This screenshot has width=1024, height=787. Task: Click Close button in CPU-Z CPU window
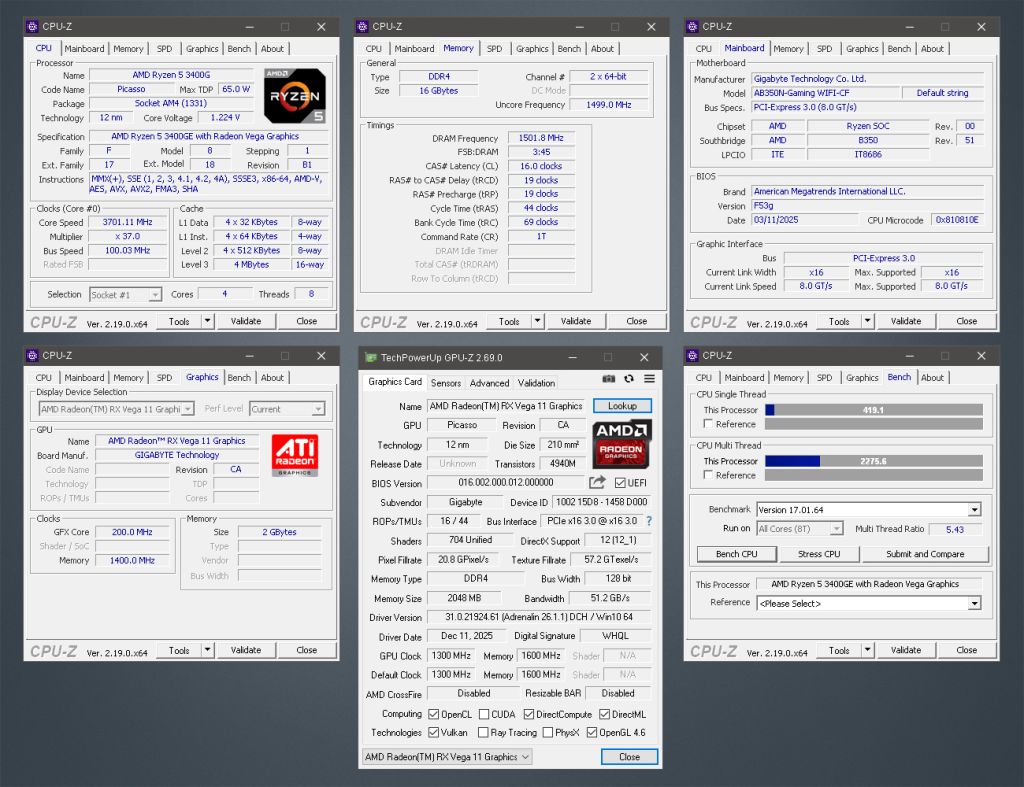coord(306,321)
